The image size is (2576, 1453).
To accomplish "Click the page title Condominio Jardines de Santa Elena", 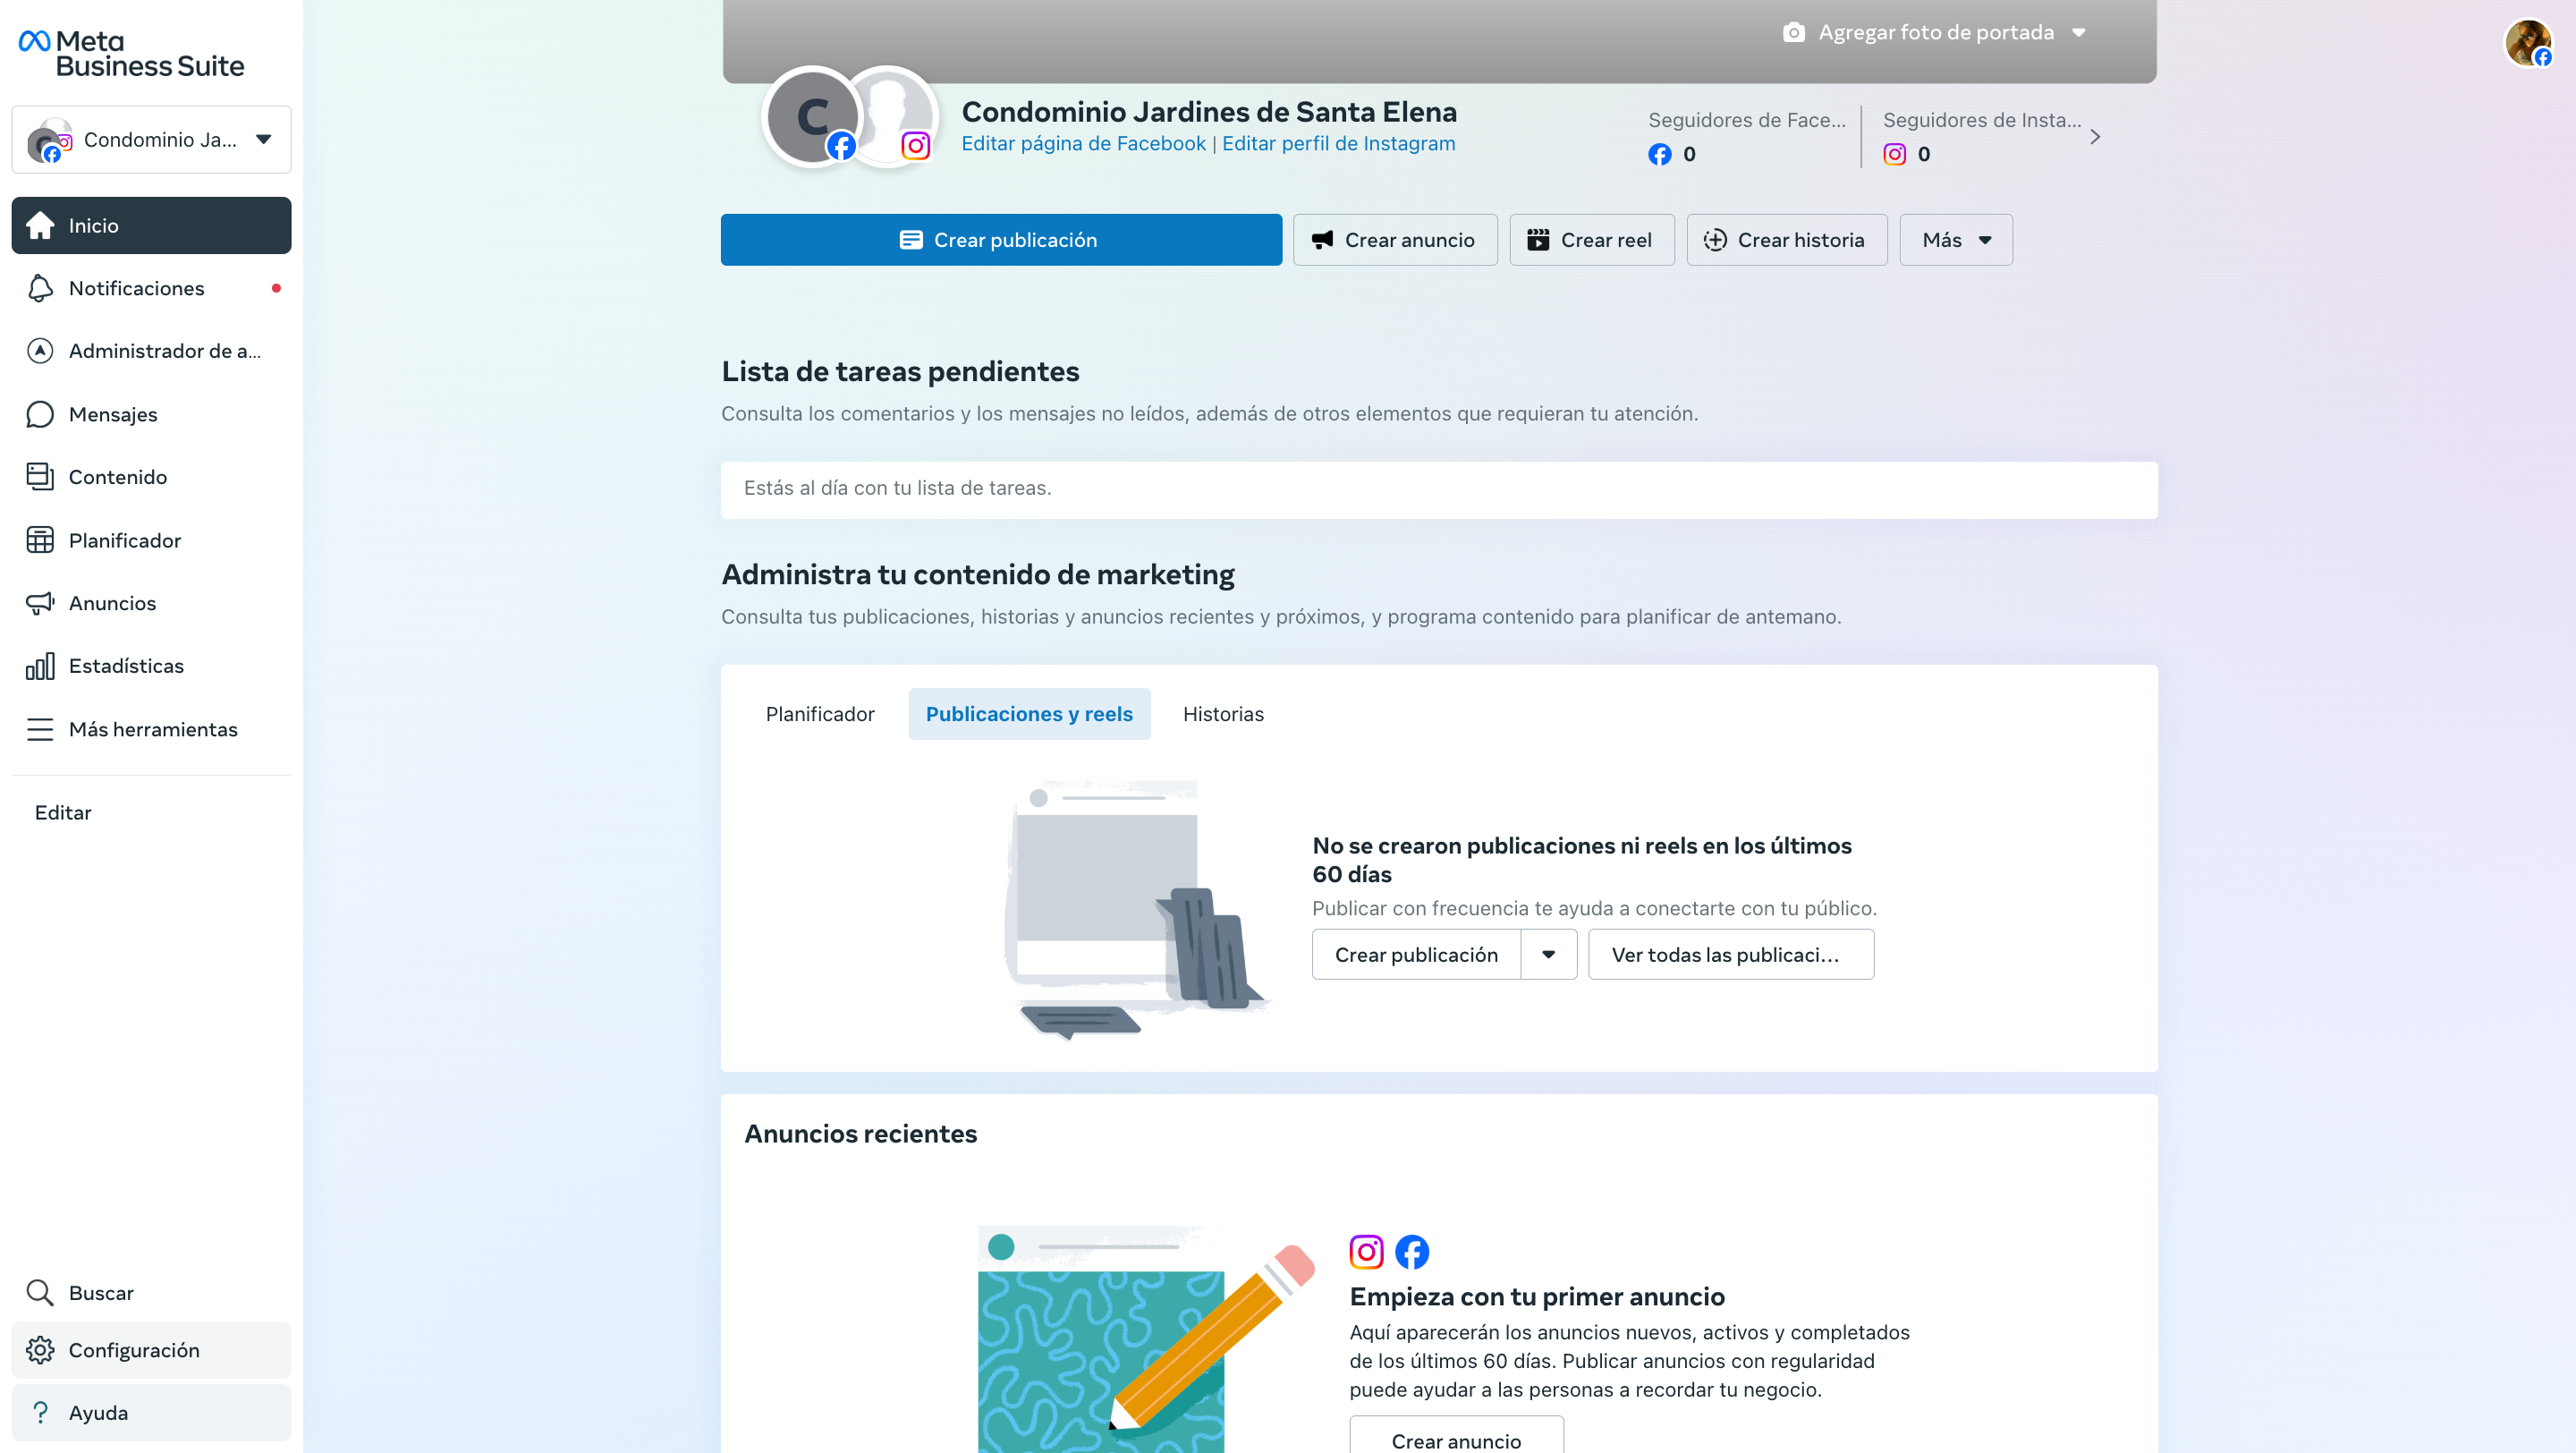I will click(1209, 111).
